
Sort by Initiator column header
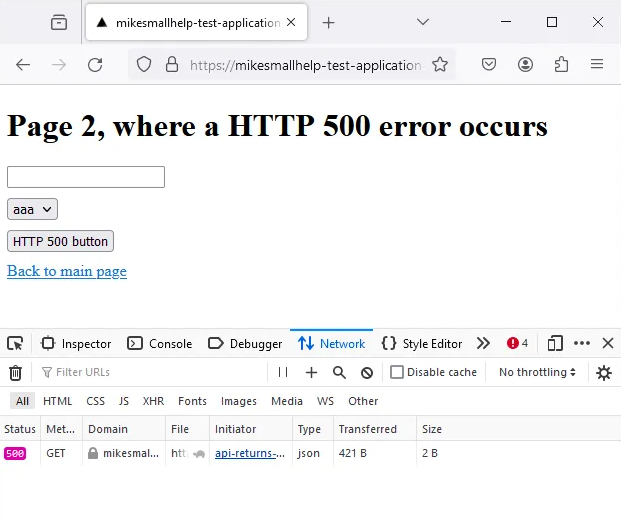(251, 429)
